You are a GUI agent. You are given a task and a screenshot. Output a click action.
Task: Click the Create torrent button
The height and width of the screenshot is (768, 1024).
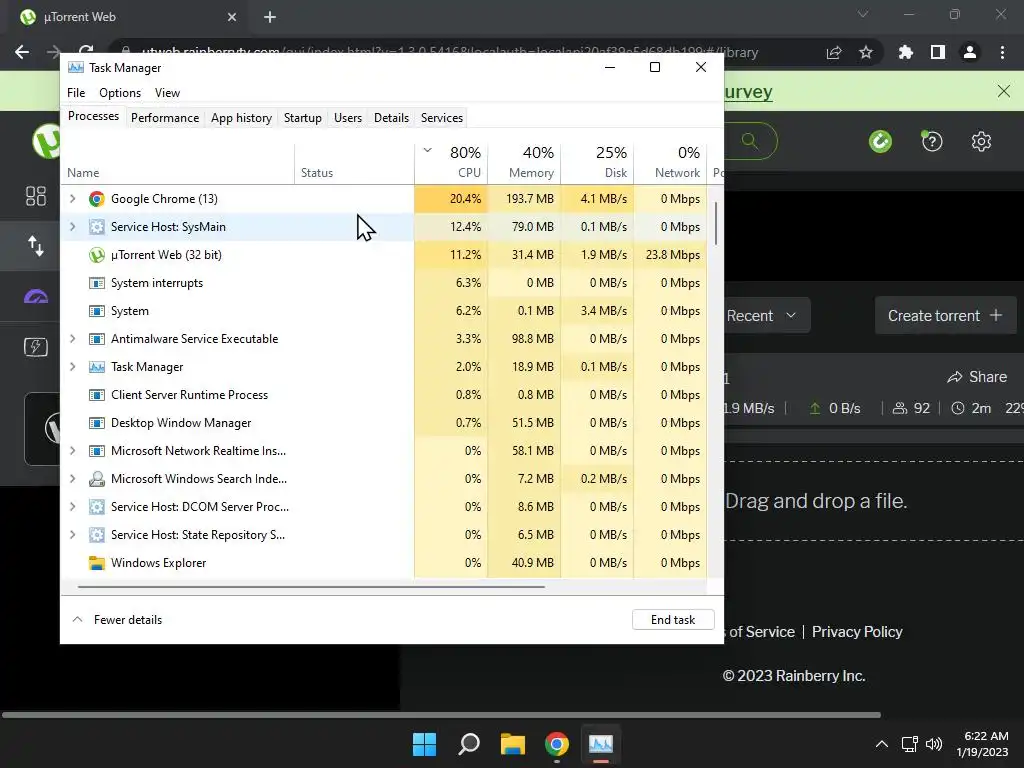944,316
